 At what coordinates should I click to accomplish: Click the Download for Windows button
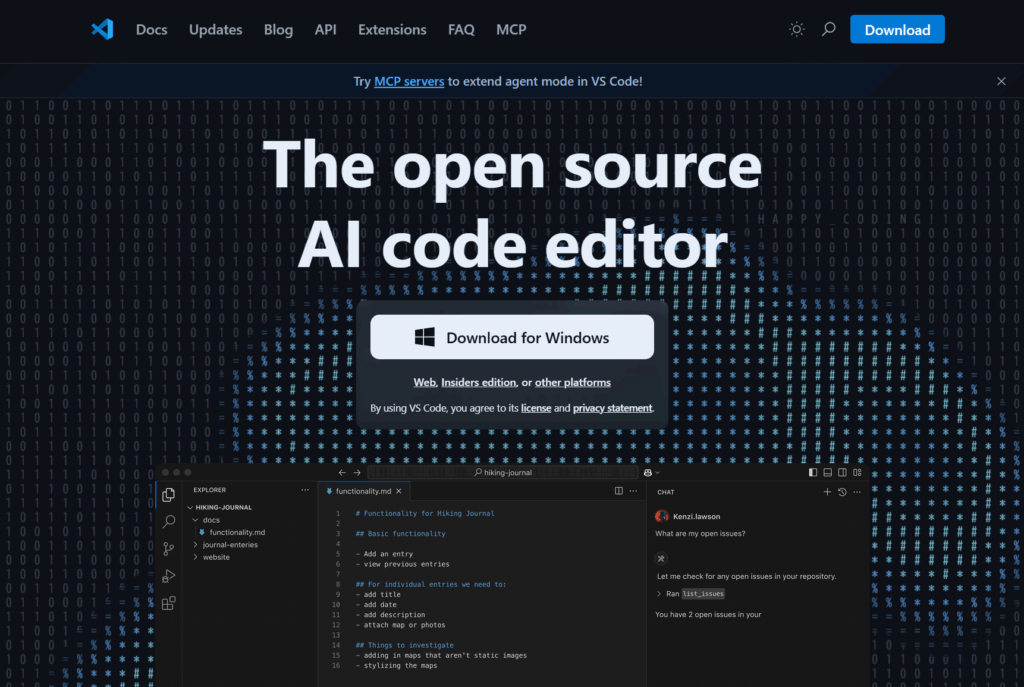[x=512, y=337]
